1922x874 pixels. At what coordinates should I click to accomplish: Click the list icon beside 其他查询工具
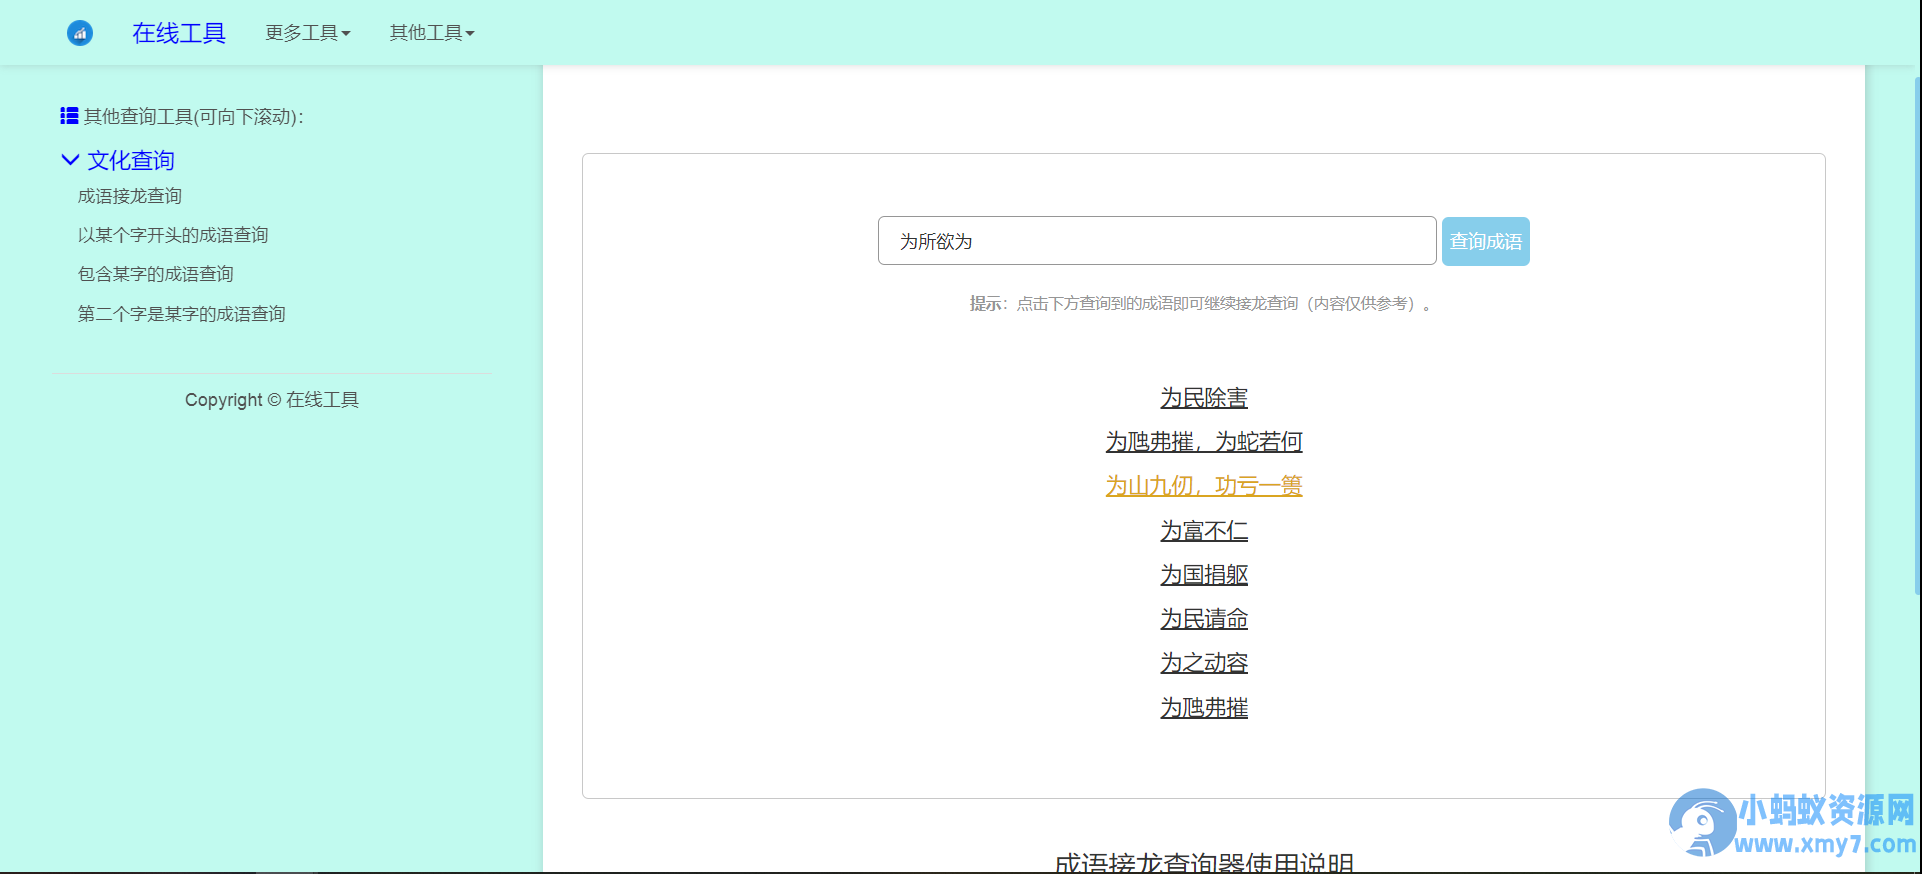(69, 116)
